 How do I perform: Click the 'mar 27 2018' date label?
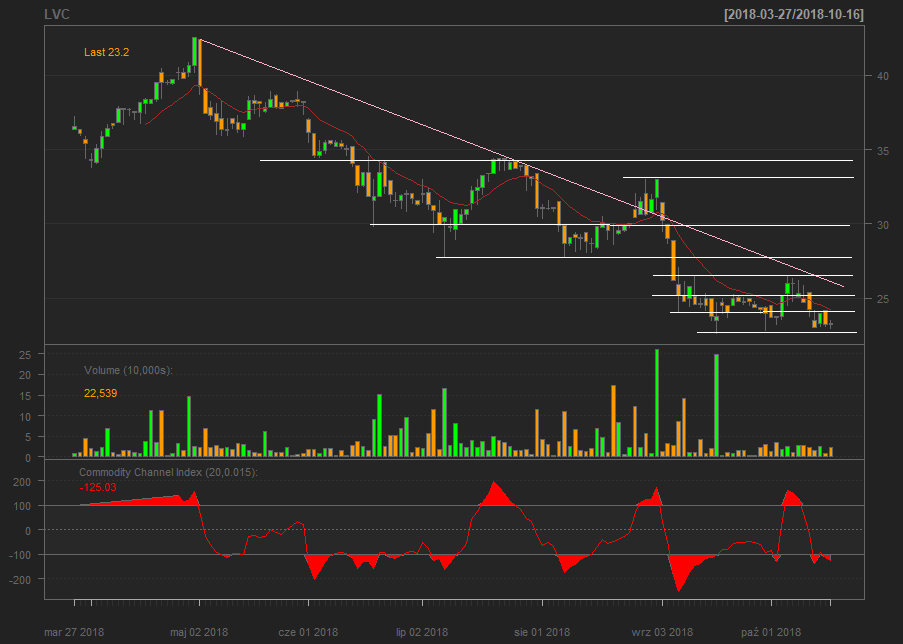74,632
